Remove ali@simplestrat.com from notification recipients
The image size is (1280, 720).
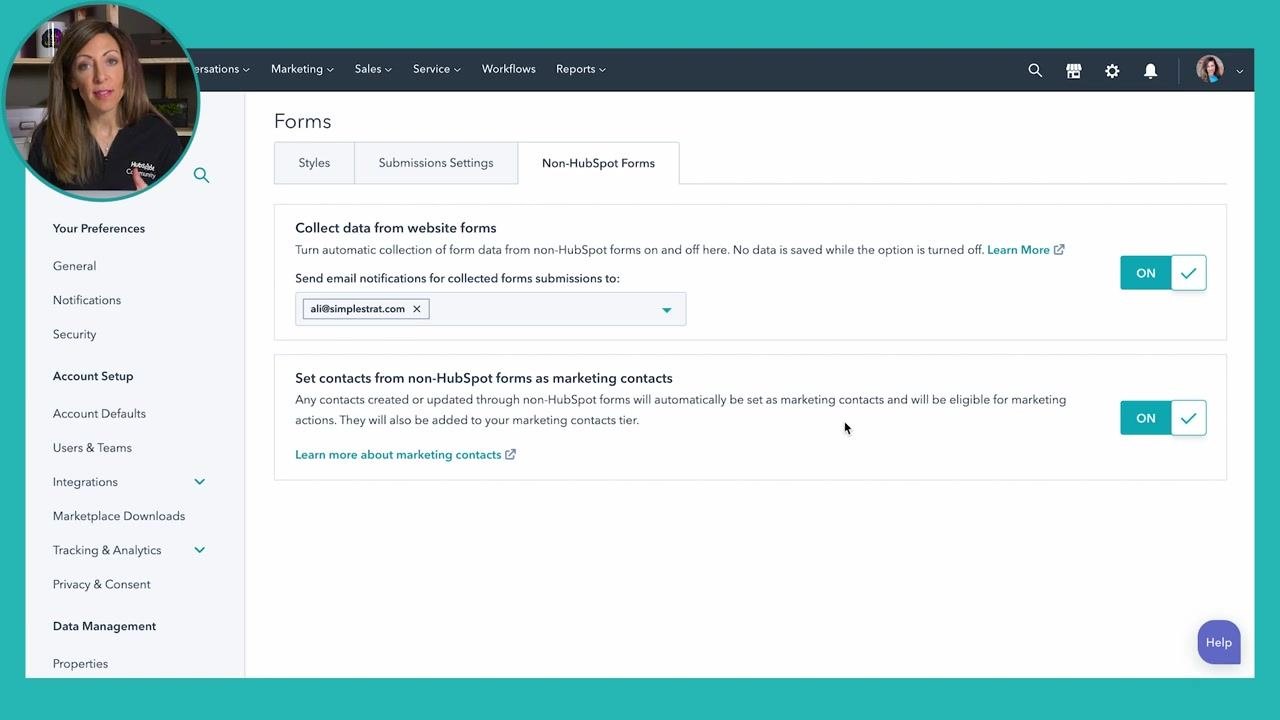[x=417, y=309]
